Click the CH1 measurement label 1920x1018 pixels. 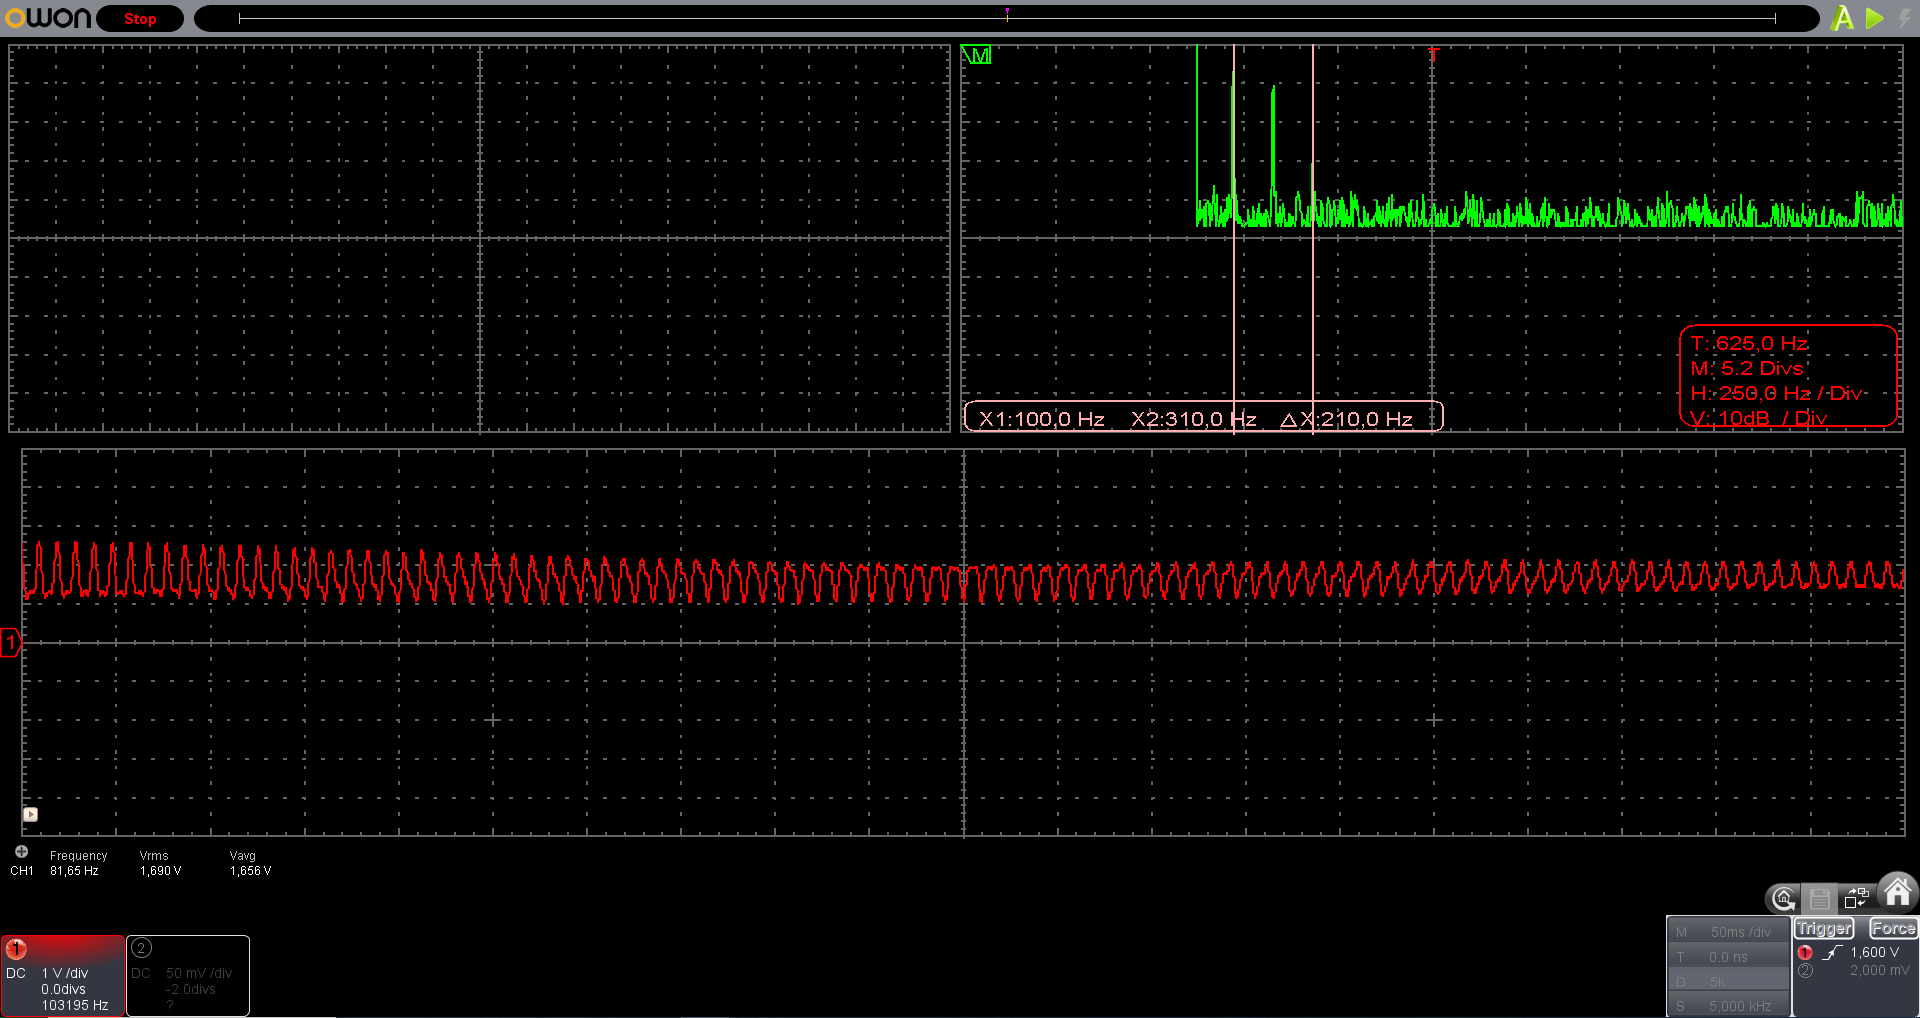[22, 871]
